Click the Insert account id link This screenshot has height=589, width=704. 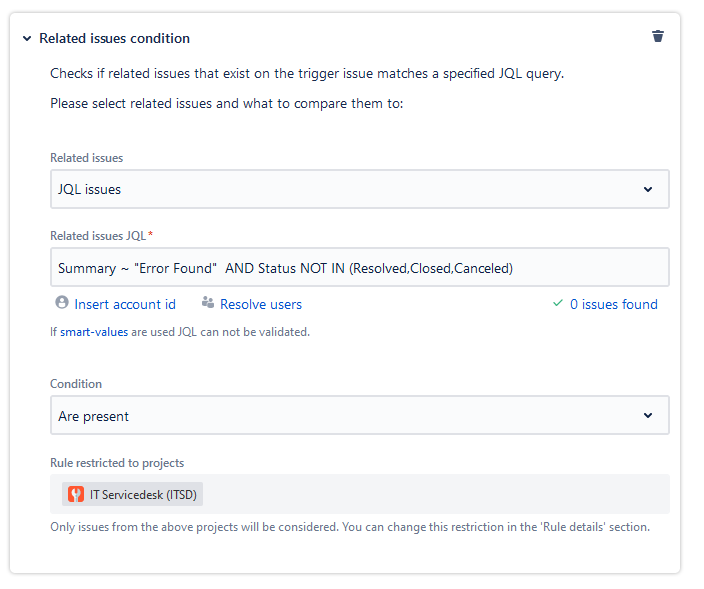pyautogui.click(x=125, y=304)
